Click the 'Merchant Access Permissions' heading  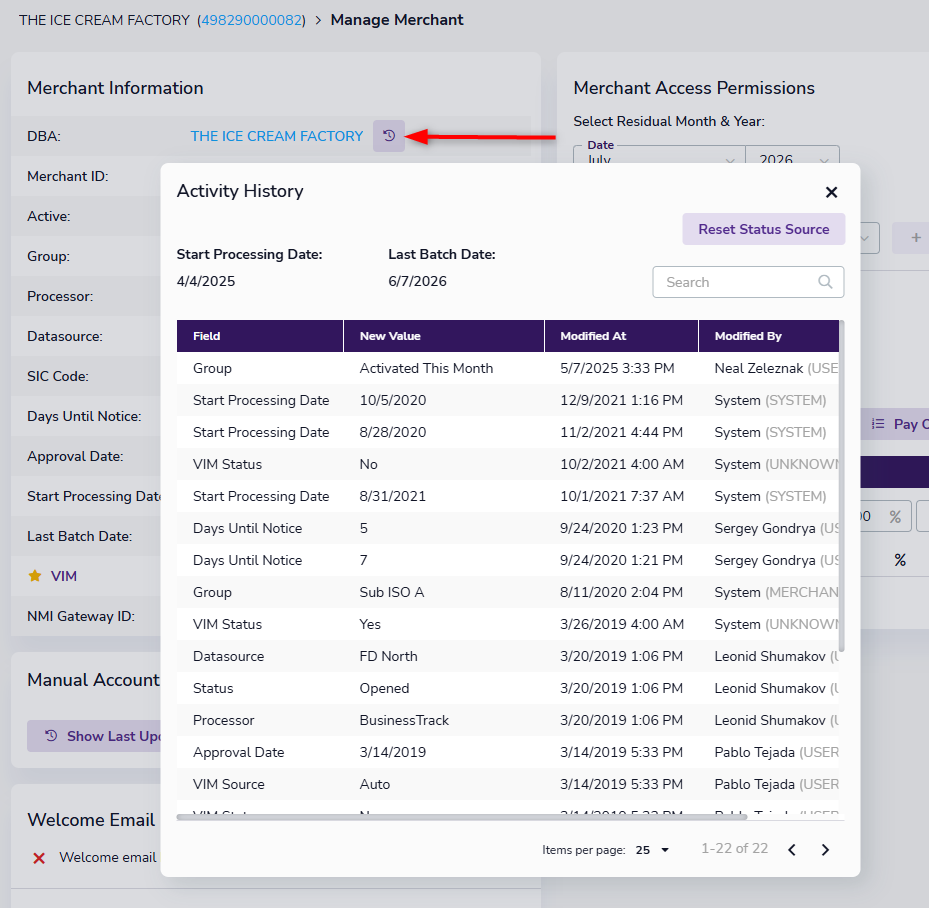pos(694,88)
